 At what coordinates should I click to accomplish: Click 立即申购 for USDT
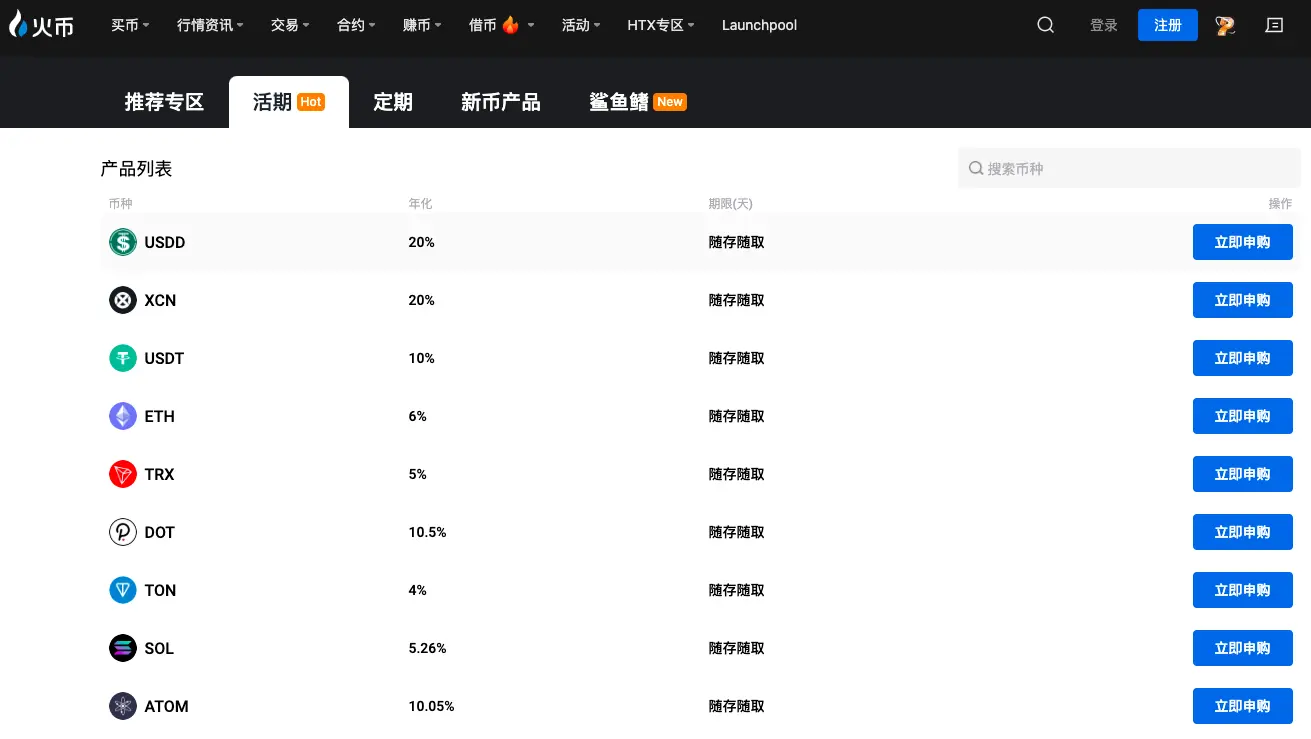click(x=1242, y=358)
